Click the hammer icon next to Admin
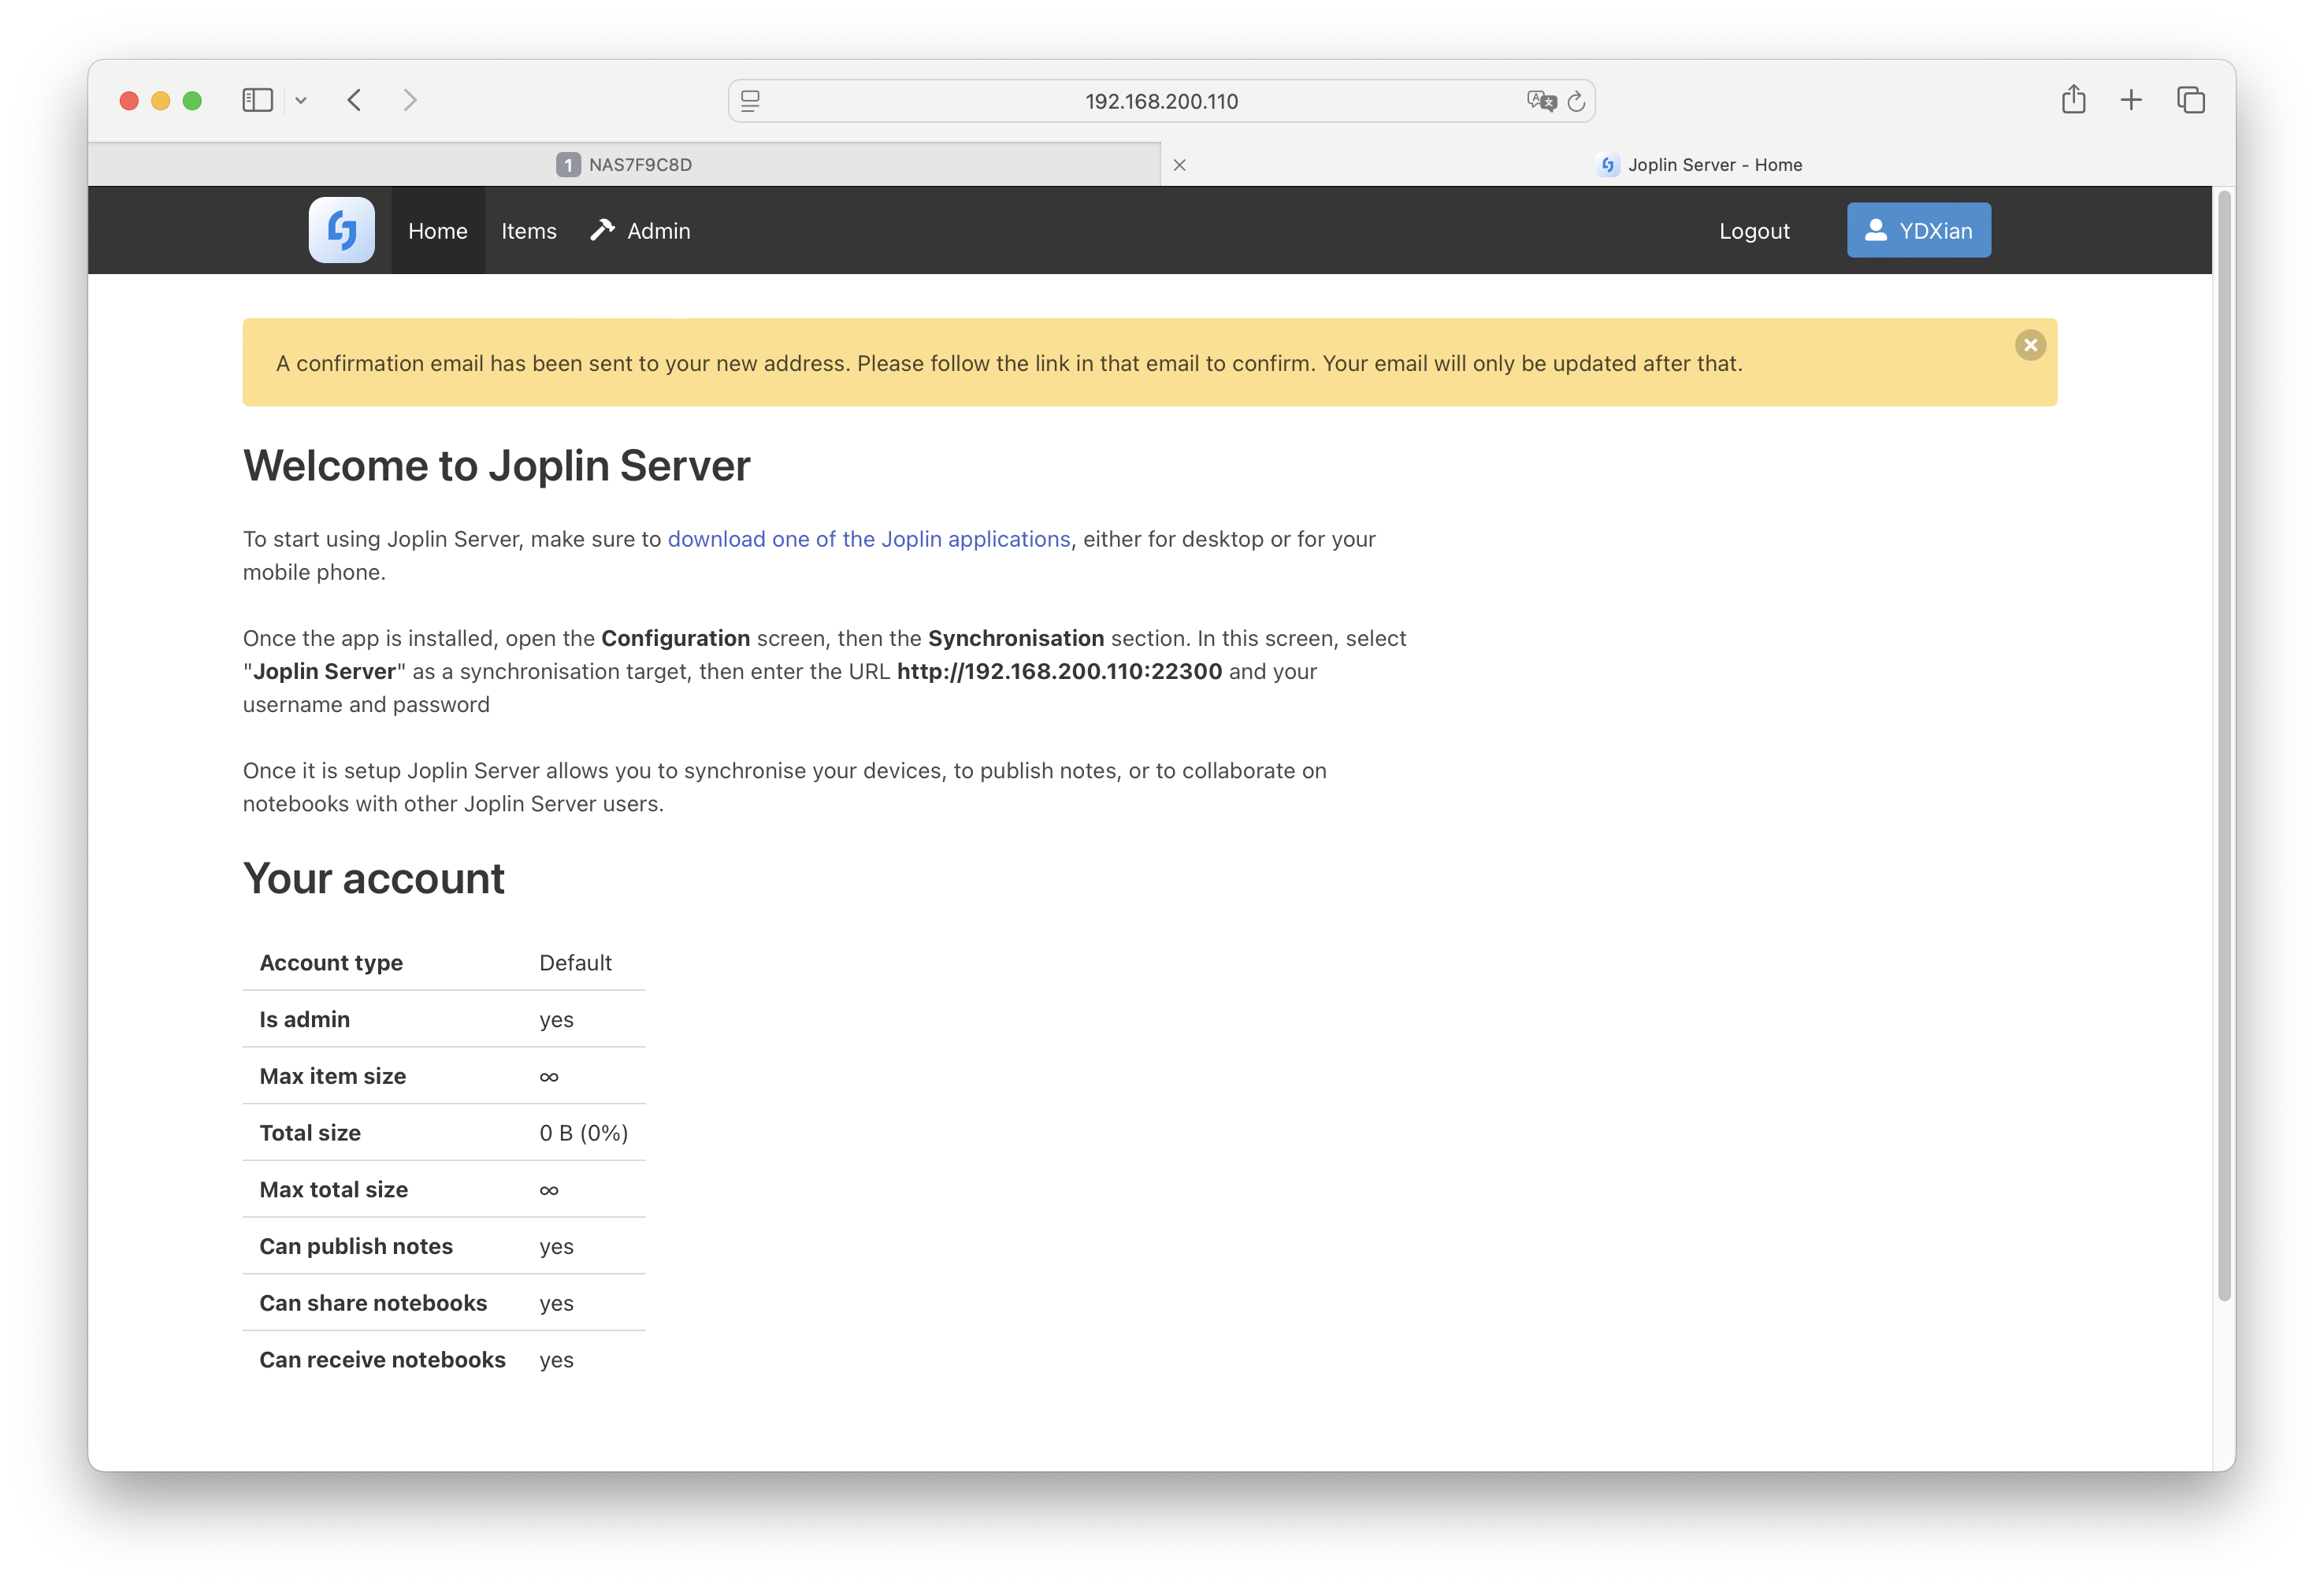This screenshot has height=1588, width=2324. pos(602,230)
